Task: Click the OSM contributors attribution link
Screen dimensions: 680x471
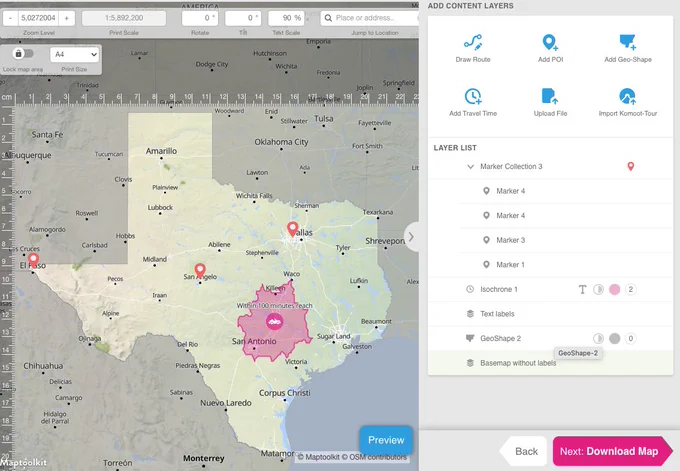Action: pos(374,457)
